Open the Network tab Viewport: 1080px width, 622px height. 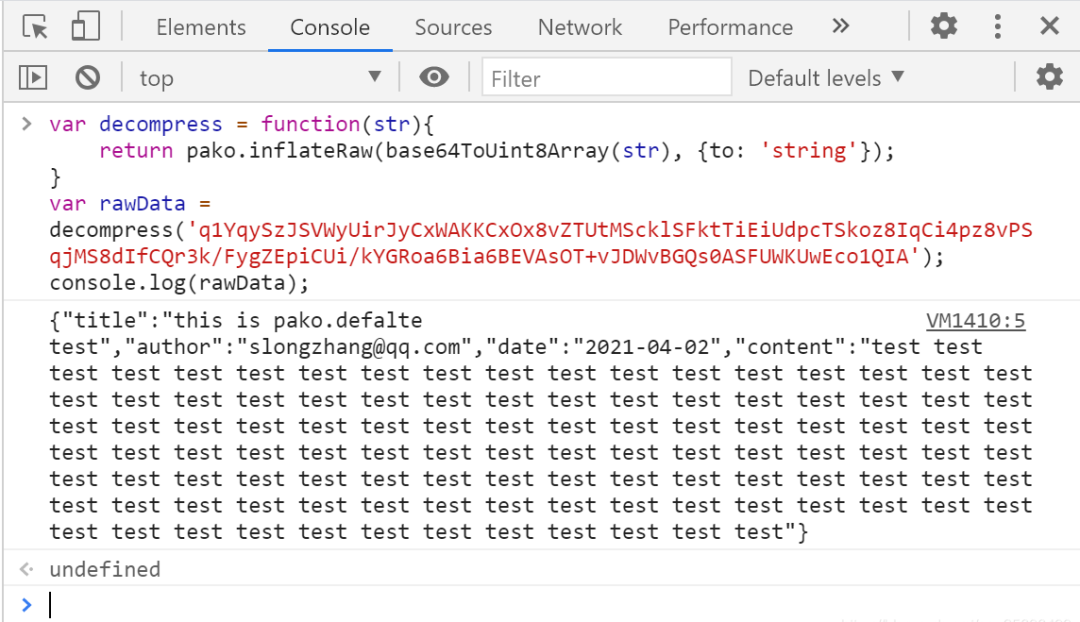tap(580, 28)
